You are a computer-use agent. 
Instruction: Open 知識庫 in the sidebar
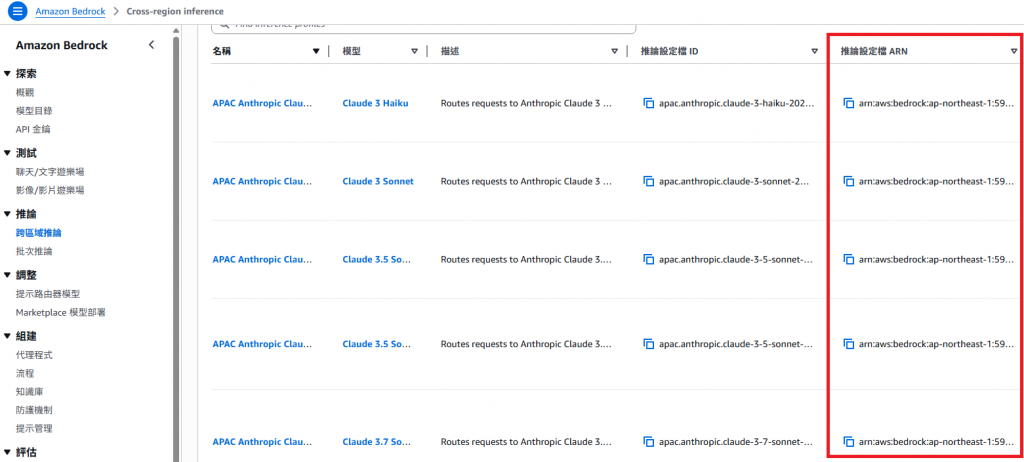coord(29,392)
